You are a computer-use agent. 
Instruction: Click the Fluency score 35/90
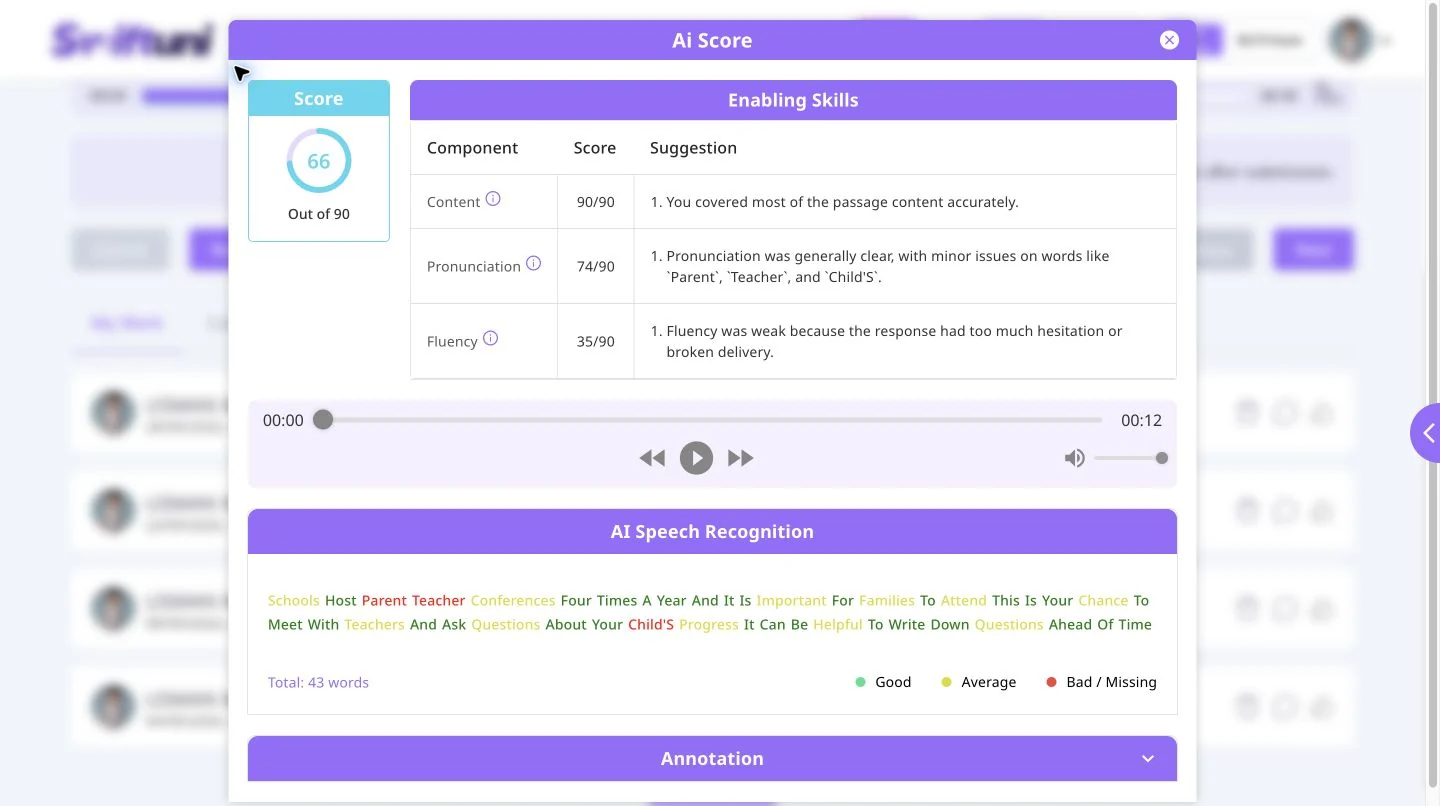click(x=596, y=342)
